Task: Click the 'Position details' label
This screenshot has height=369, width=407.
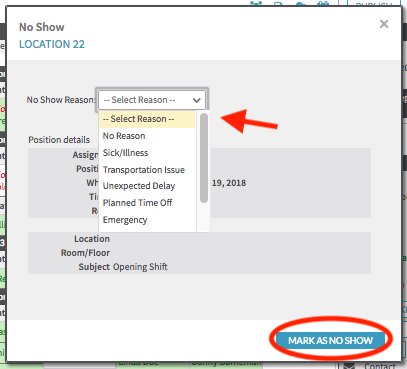Action: (59, 140)
